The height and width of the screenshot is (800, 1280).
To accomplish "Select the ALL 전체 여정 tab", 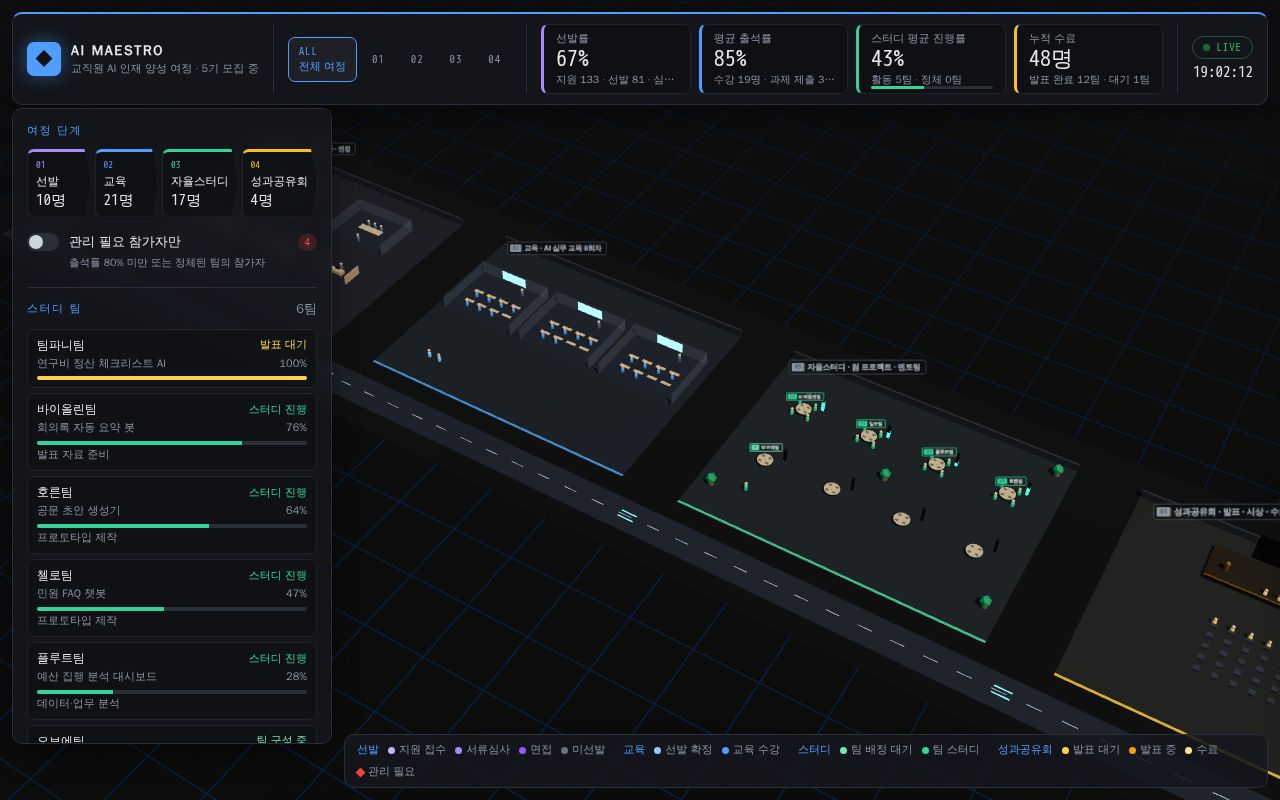I will (x=322, y=59).
